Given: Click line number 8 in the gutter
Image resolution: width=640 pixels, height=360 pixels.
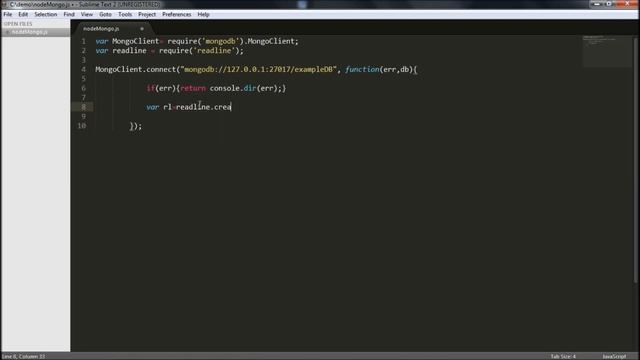Looking at the screenshot, I should [84, 107].
